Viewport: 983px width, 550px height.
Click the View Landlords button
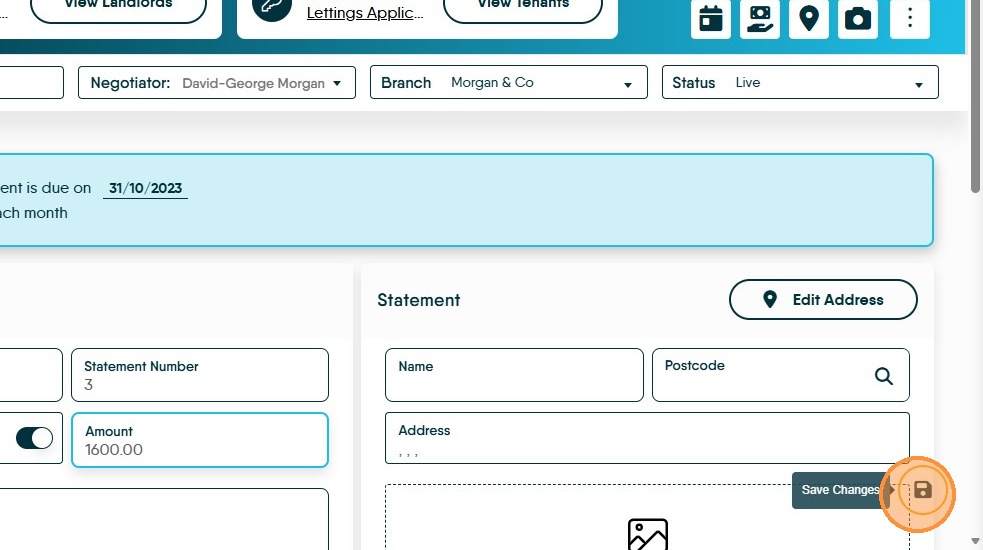(x=118, y=6)
